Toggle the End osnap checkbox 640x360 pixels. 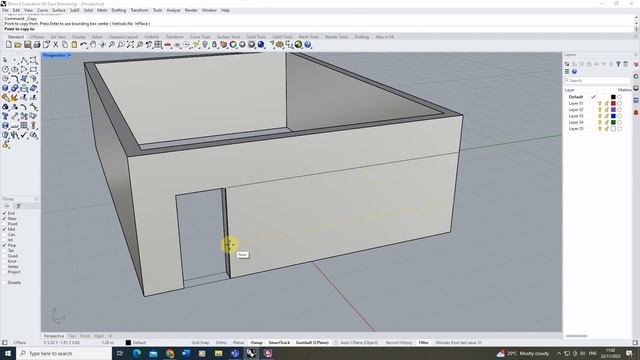tap(4, 213)
